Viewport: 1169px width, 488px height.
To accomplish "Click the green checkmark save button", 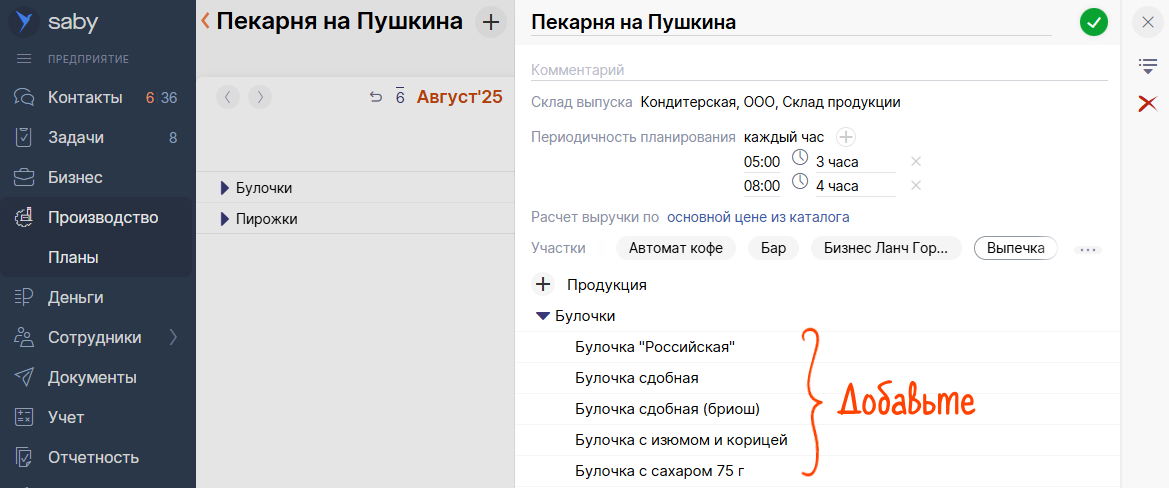I will click(x=1093, y=22).
